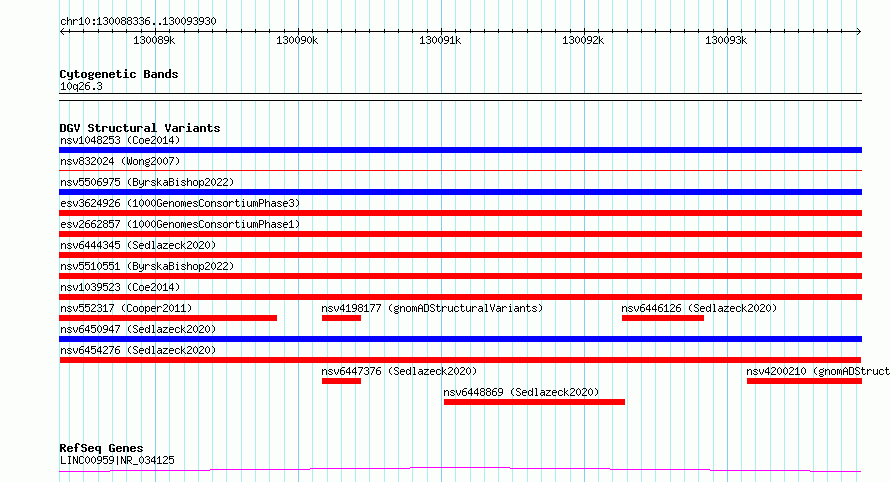Screen dimensions: 890x482
Task: Click the 130092k ruler position
Action: [583, 40]
